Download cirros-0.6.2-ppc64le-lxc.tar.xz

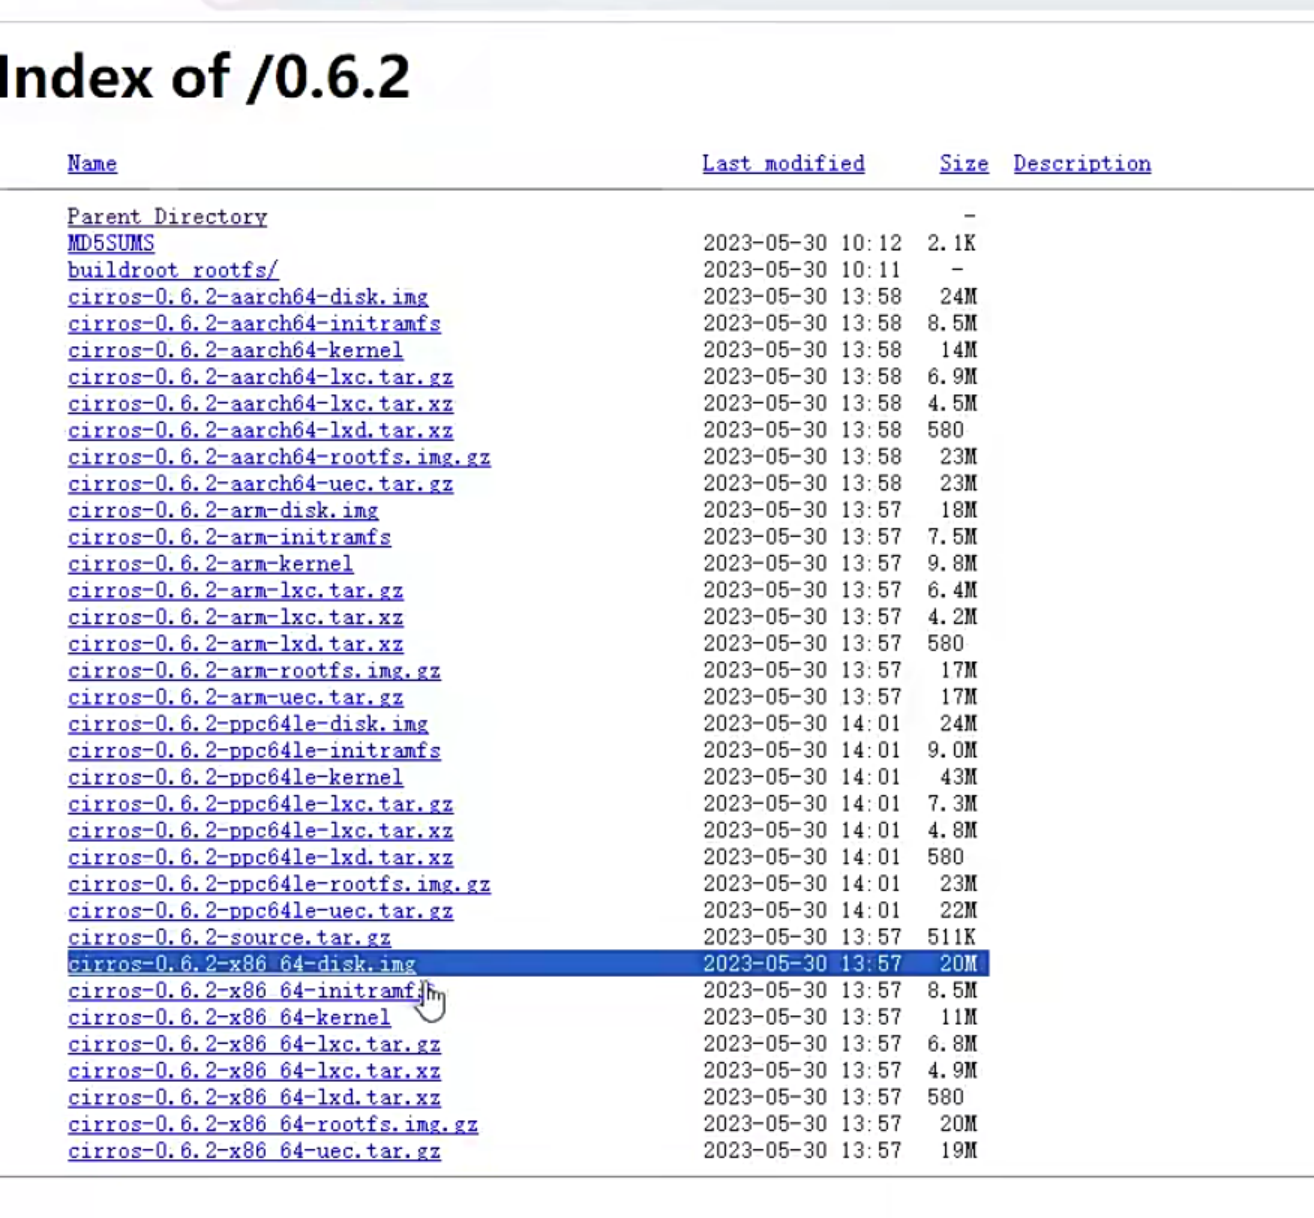click(x=260, y=830)
